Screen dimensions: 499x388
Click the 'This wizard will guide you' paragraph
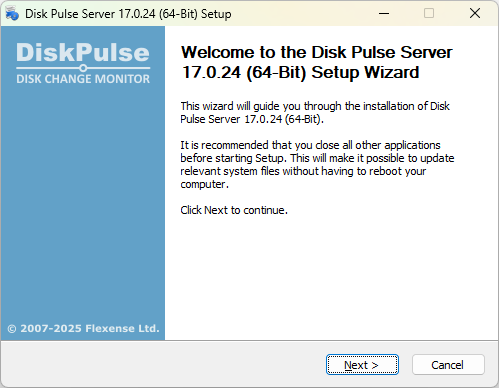coord(315,112)
